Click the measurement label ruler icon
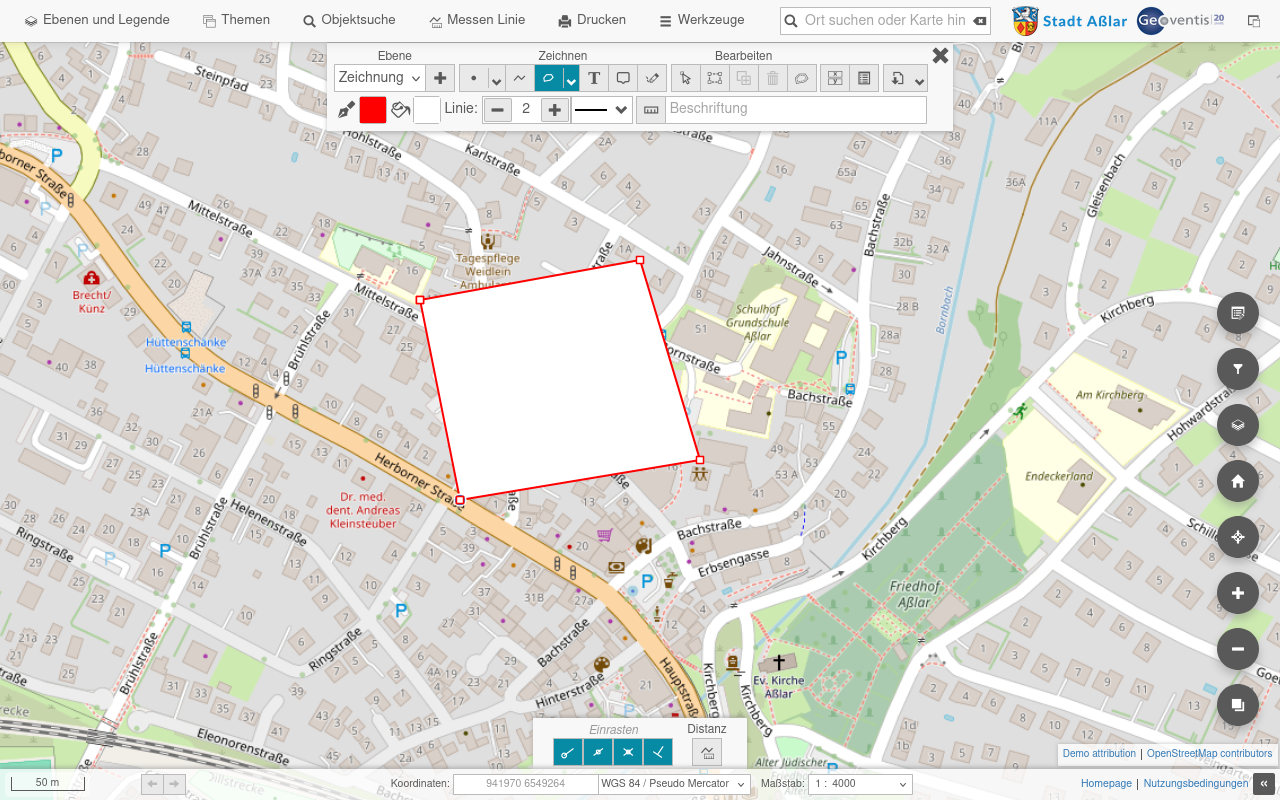The height and width of the screenshot is (800, 1280). point(651,110)
